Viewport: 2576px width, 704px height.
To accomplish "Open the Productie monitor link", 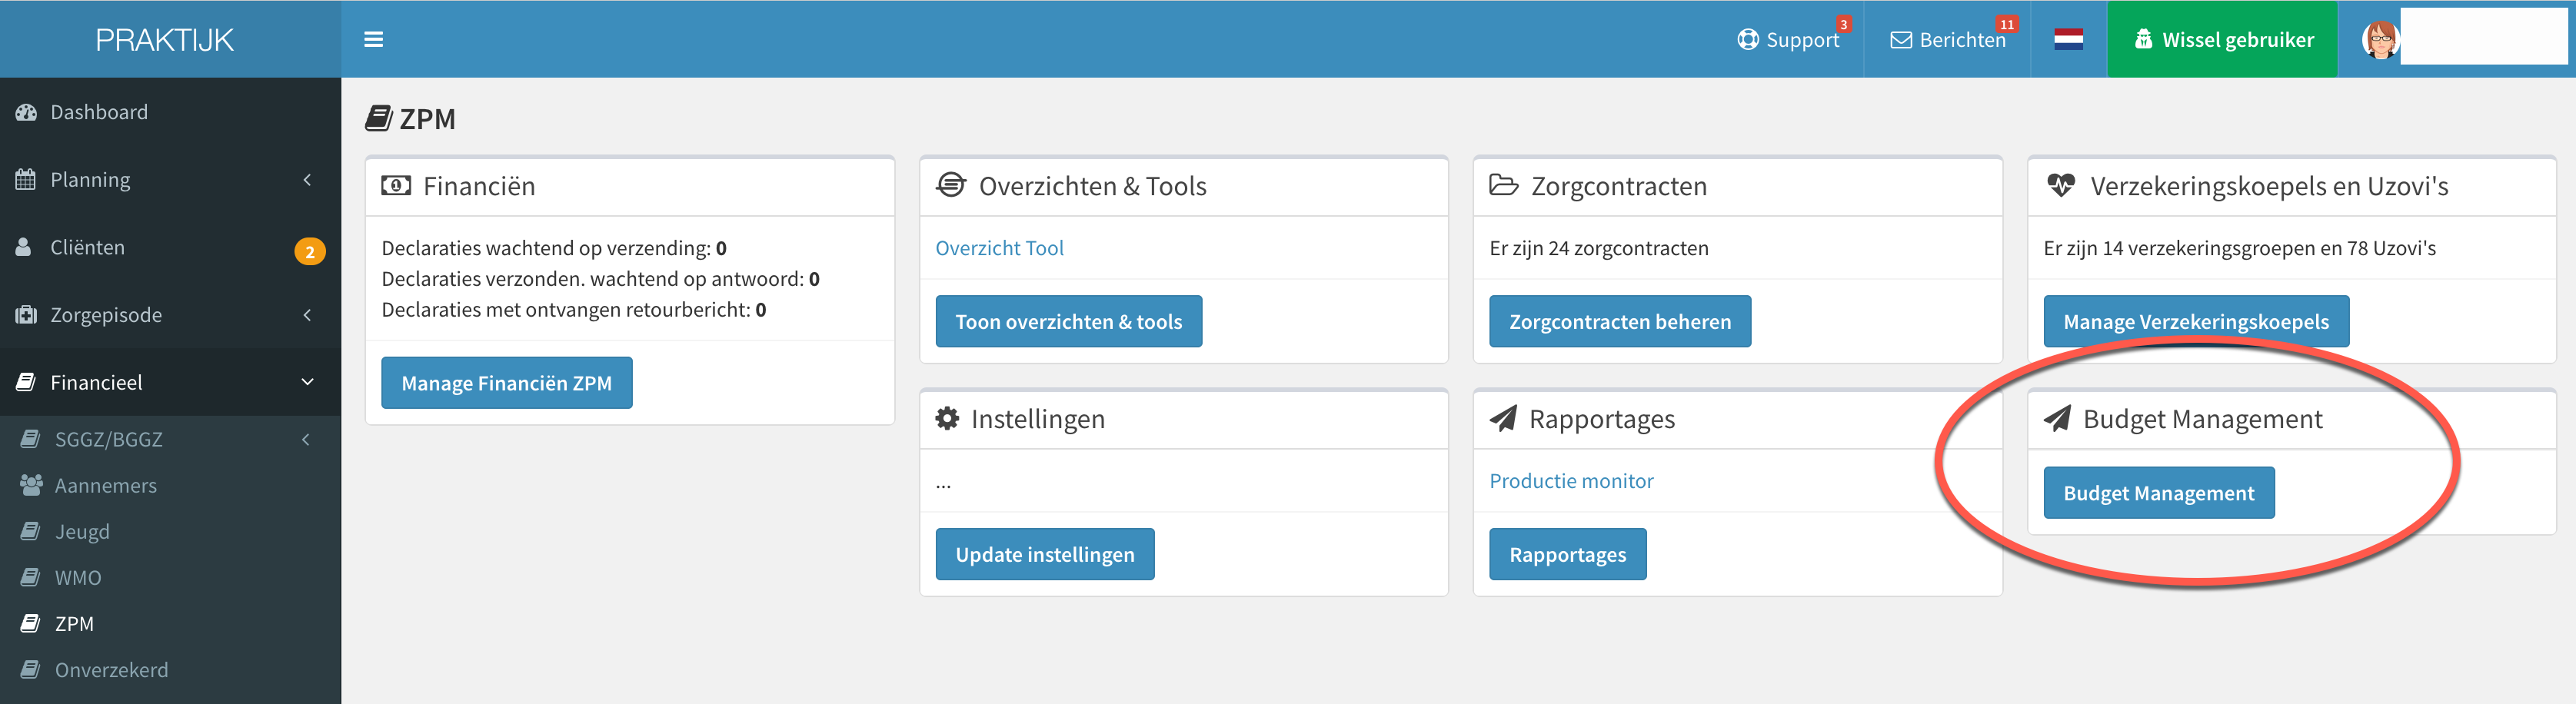I will (x=1571, y=481).
